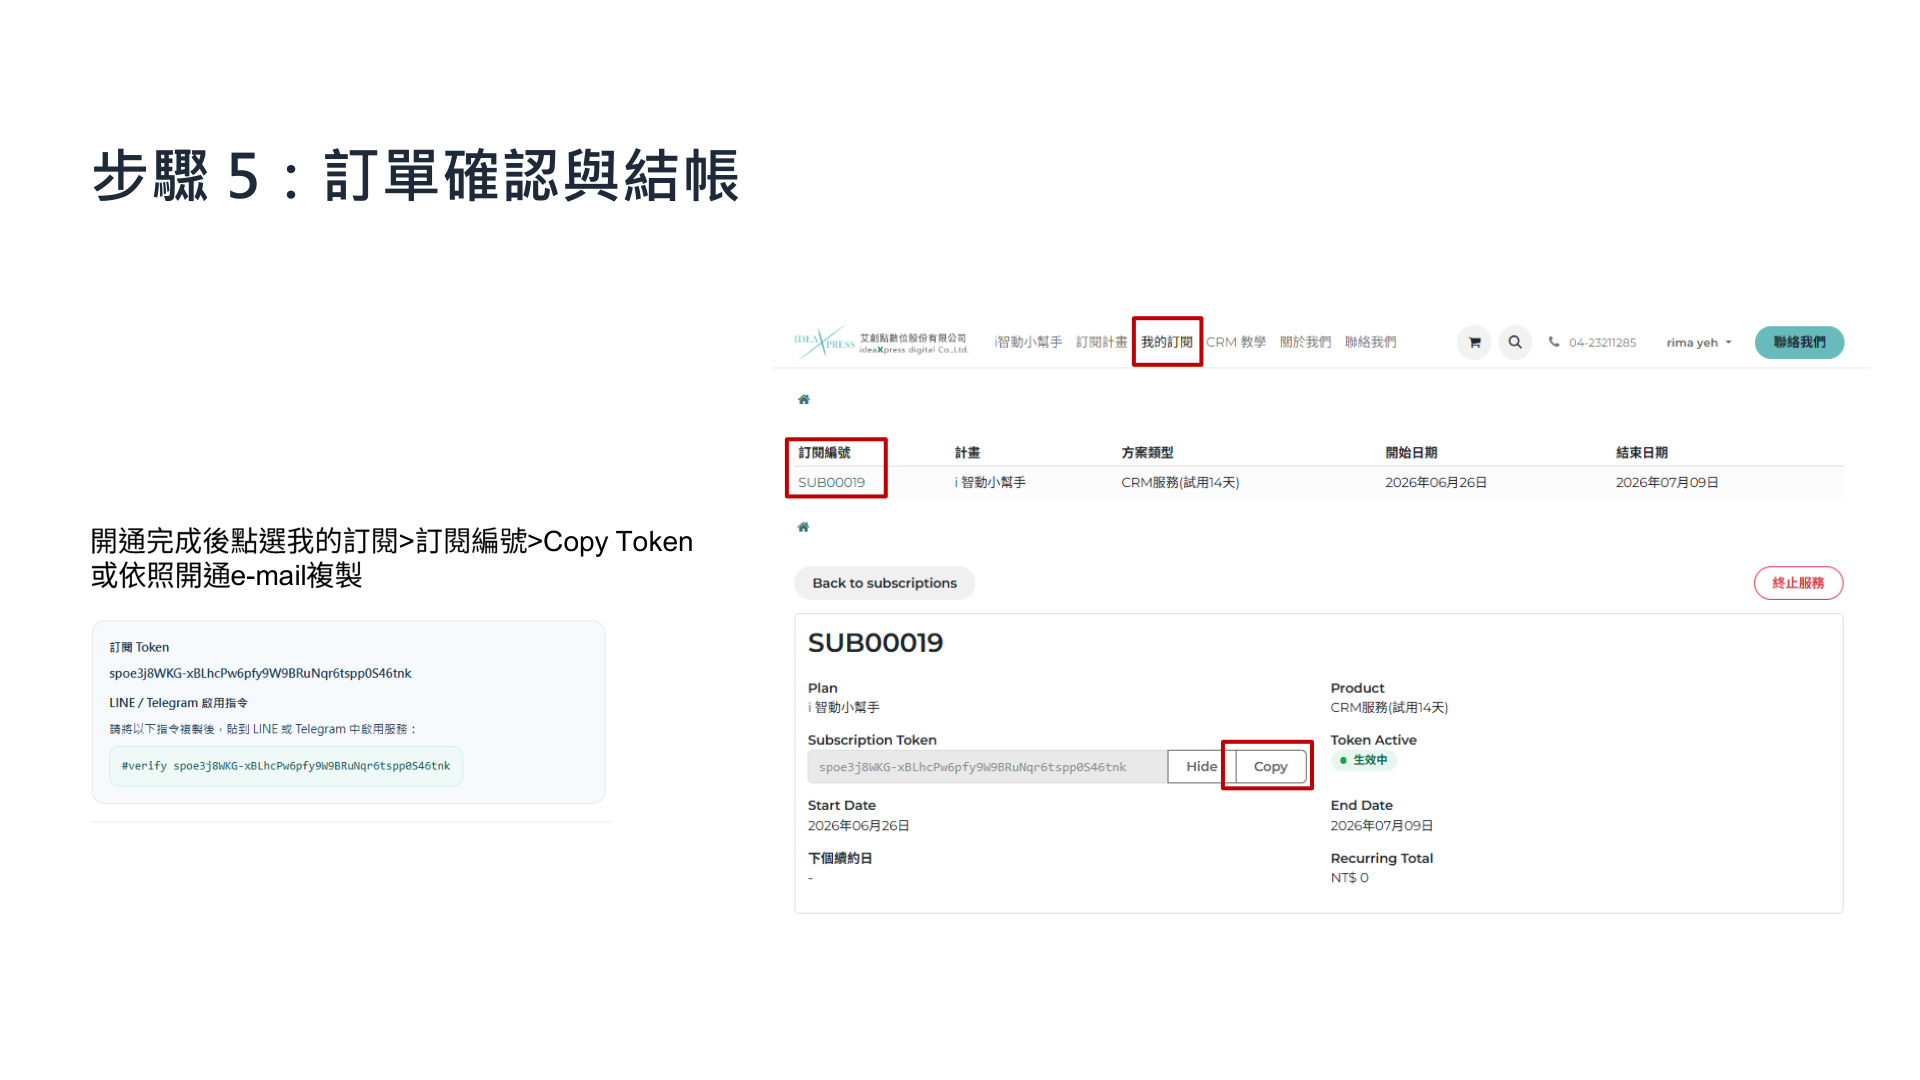Go to 訂閱計畫 in navigation
1920x1080 pixels.
1101,342
